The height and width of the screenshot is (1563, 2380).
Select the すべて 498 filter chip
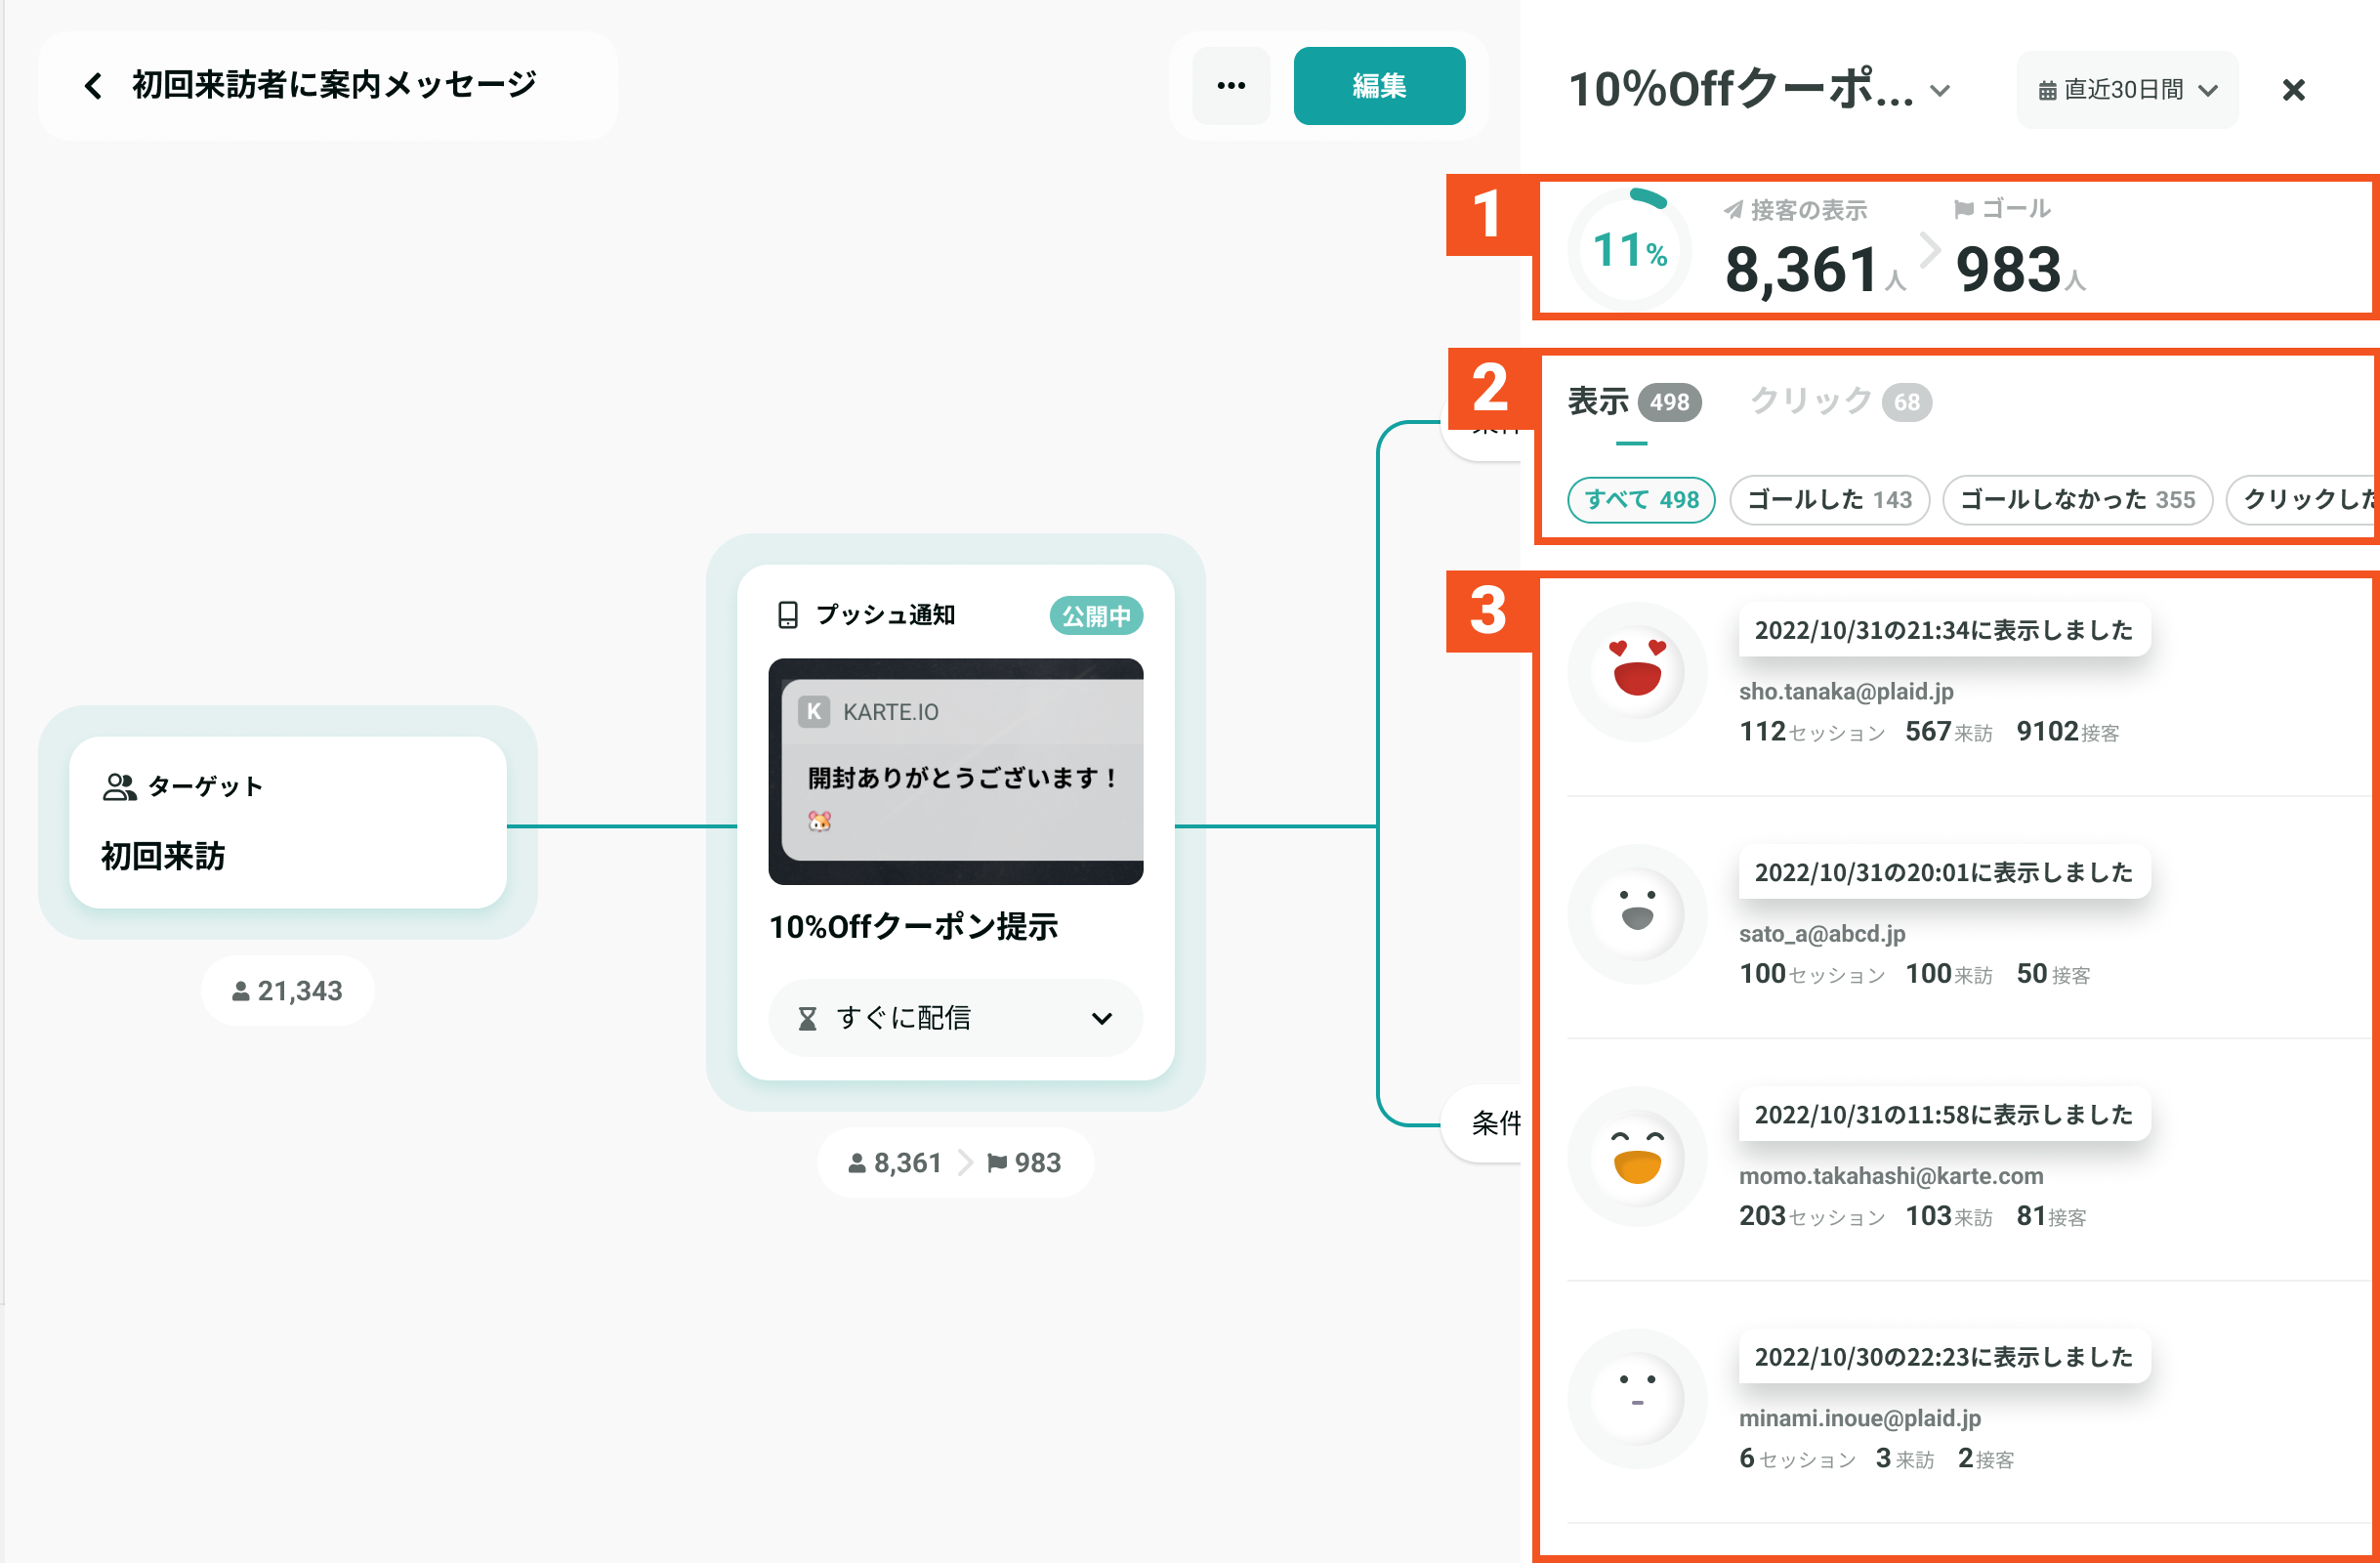click(x=1641, y=499)
